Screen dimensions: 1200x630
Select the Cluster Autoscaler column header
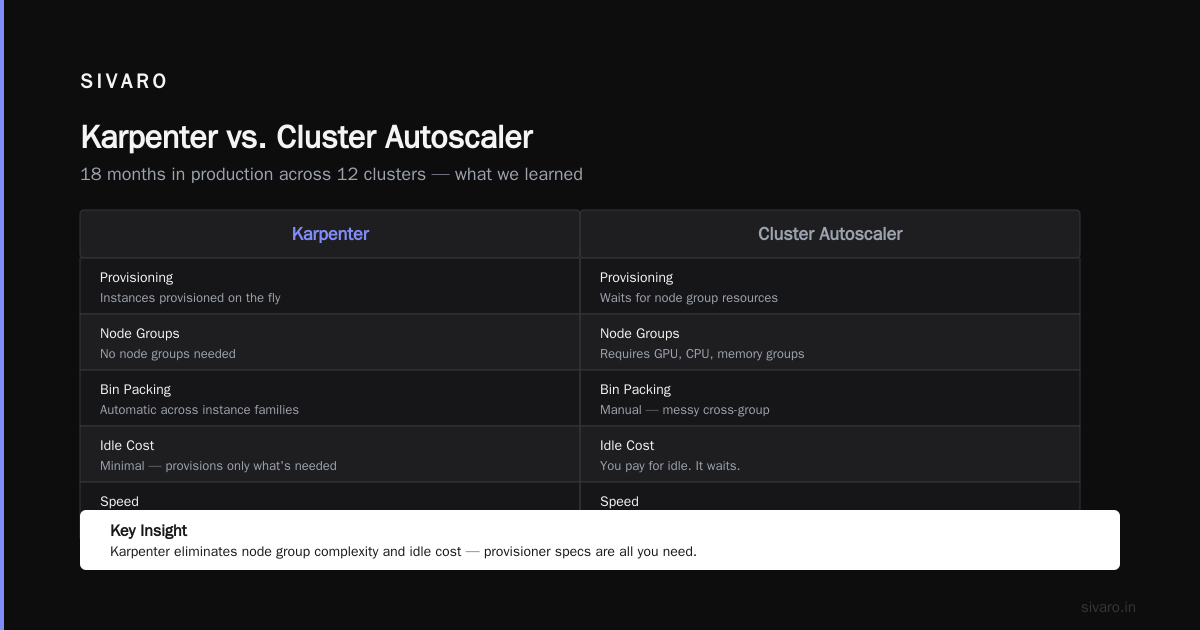830,234
